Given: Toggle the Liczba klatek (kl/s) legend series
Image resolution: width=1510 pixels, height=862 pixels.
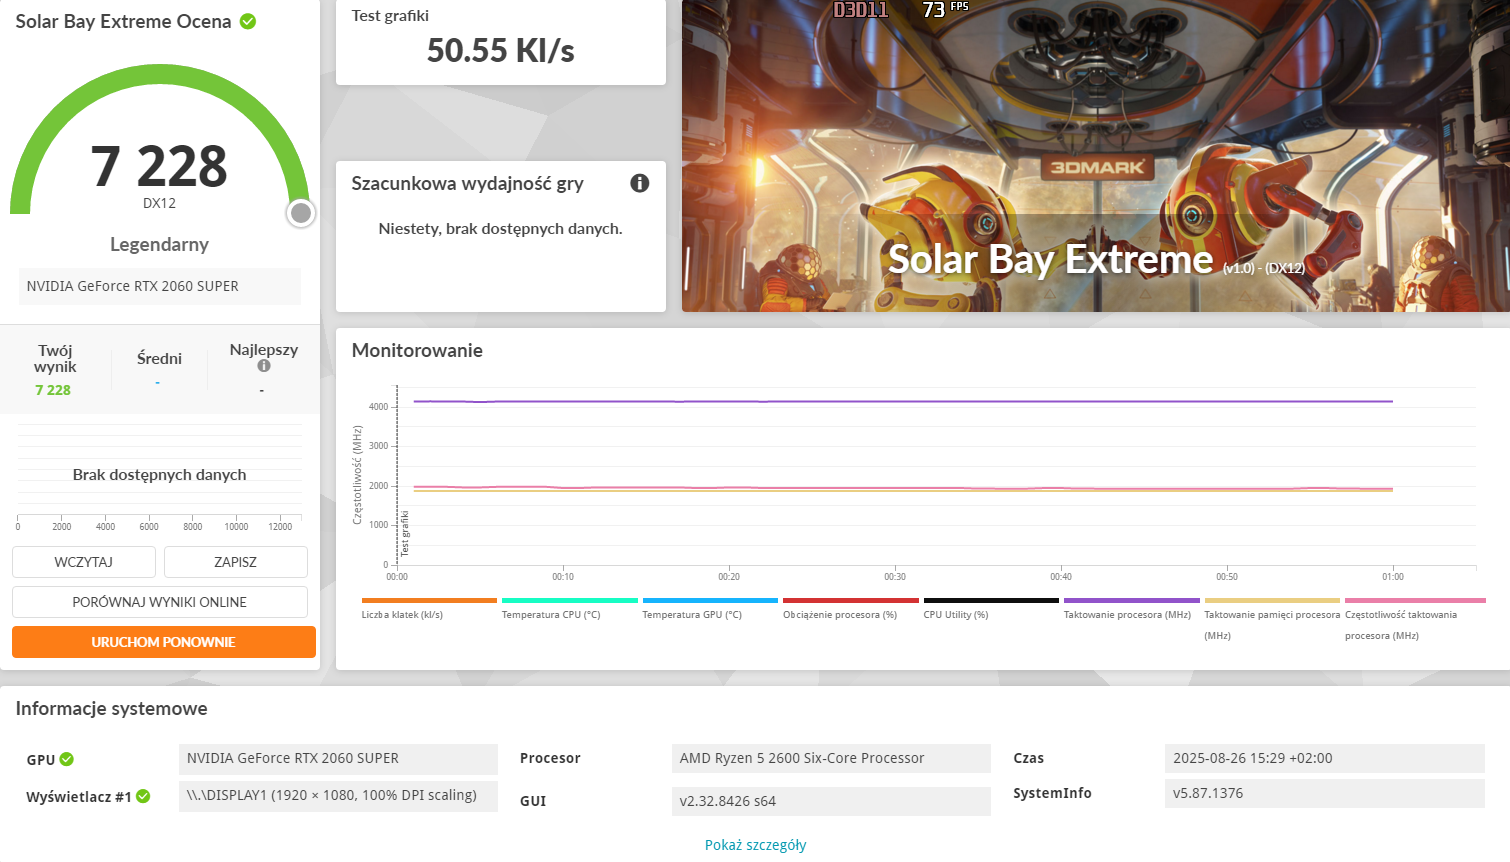Looking at the screenshot, I should coord(402,614).
